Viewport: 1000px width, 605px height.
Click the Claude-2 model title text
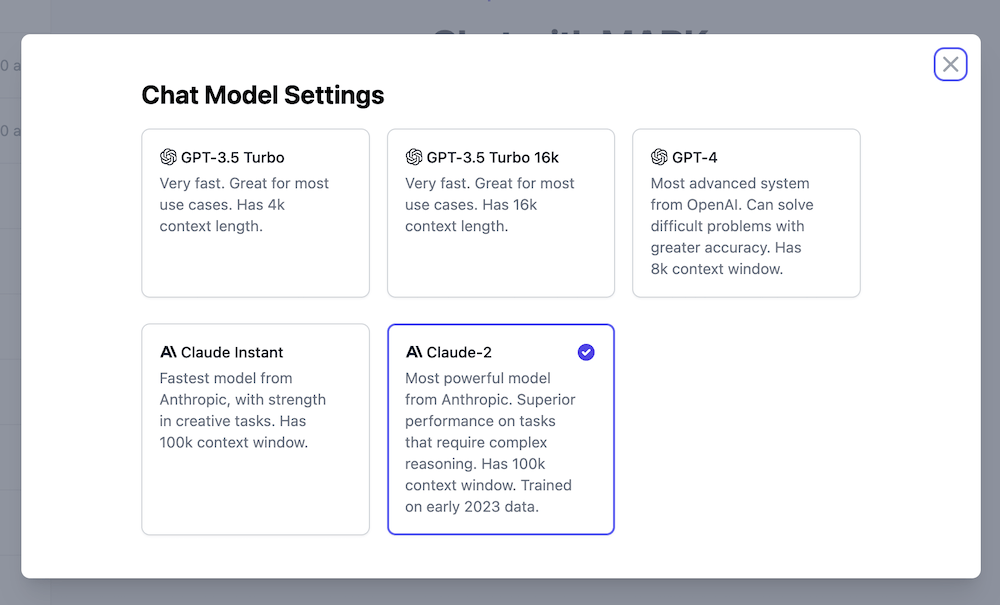point(459,352)
